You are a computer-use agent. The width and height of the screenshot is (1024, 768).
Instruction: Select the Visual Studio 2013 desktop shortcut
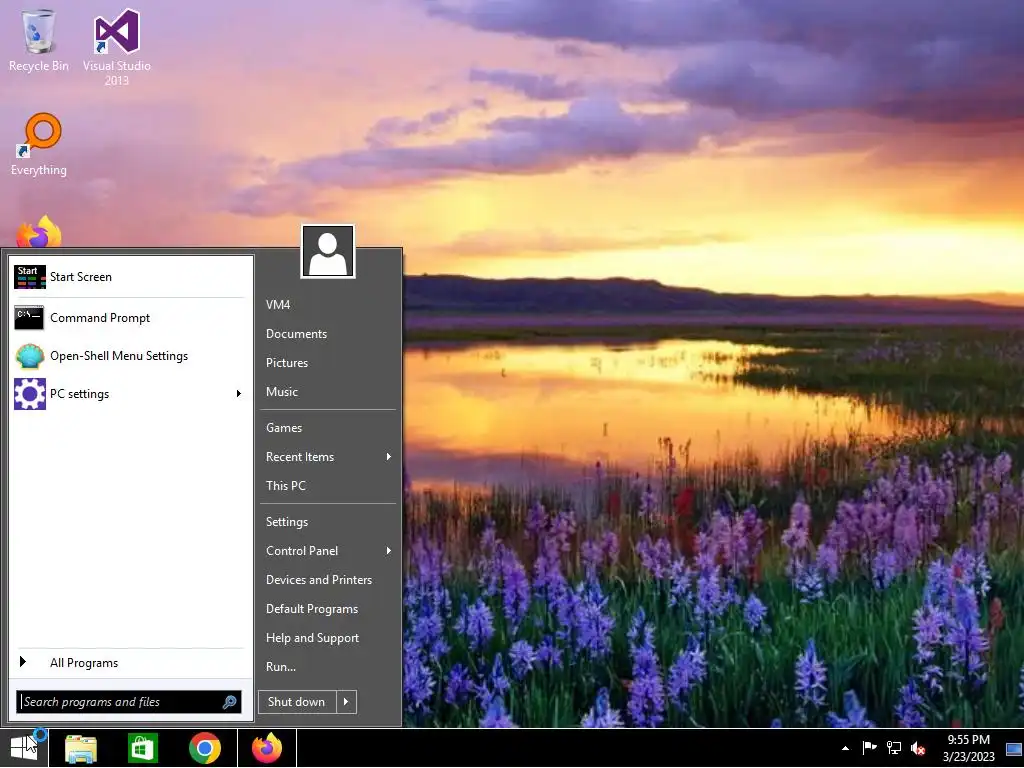coord(116,46)
